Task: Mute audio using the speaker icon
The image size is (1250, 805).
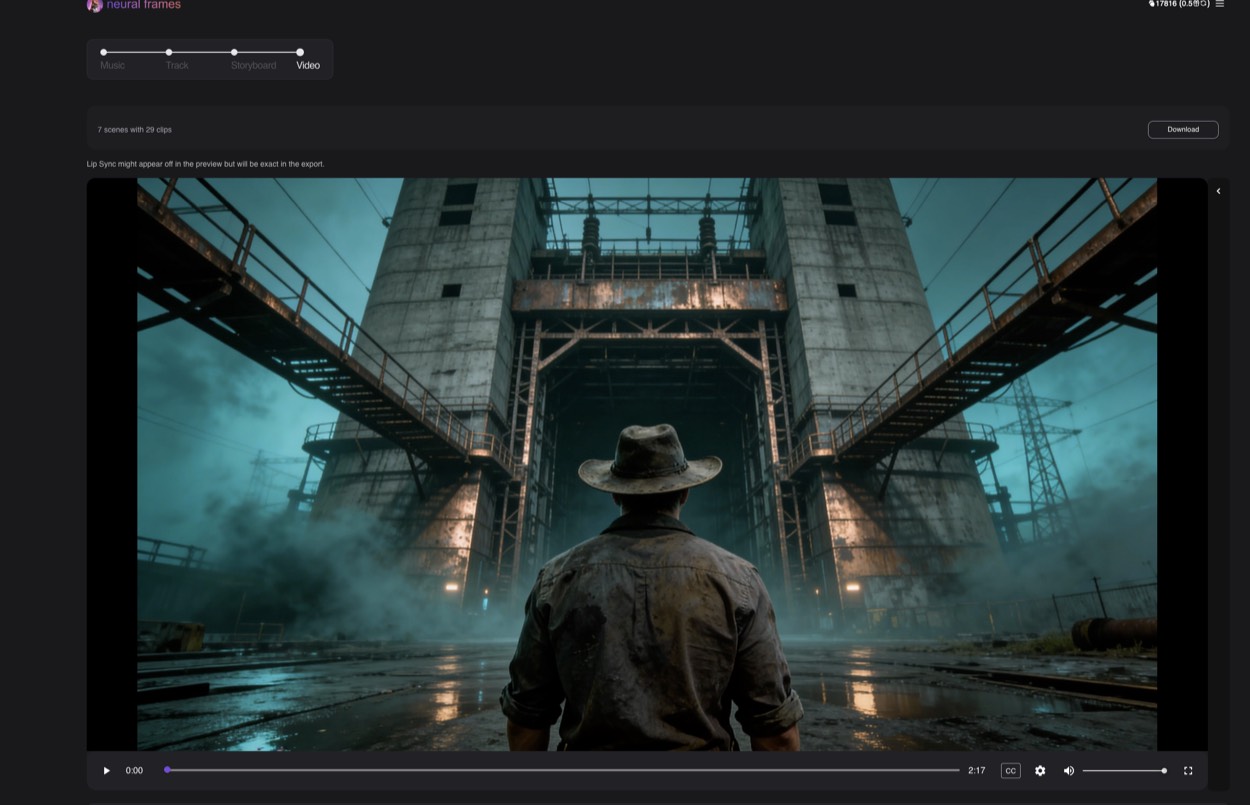Action: [x=1068, y=771]
